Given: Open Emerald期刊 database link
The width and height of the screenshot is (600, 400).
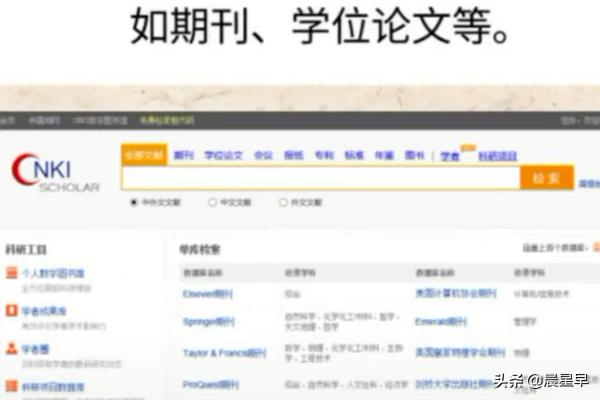Looking at the screenshot, I should (441, 322).
